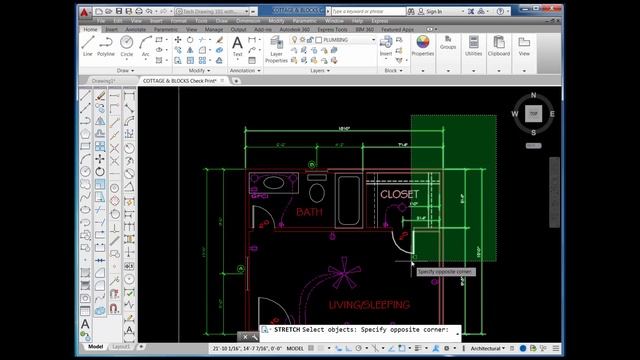Screen dimensions: 640x360
Task: Toggle polar tracking in the status bar
Action: click(x=358, y=348)
